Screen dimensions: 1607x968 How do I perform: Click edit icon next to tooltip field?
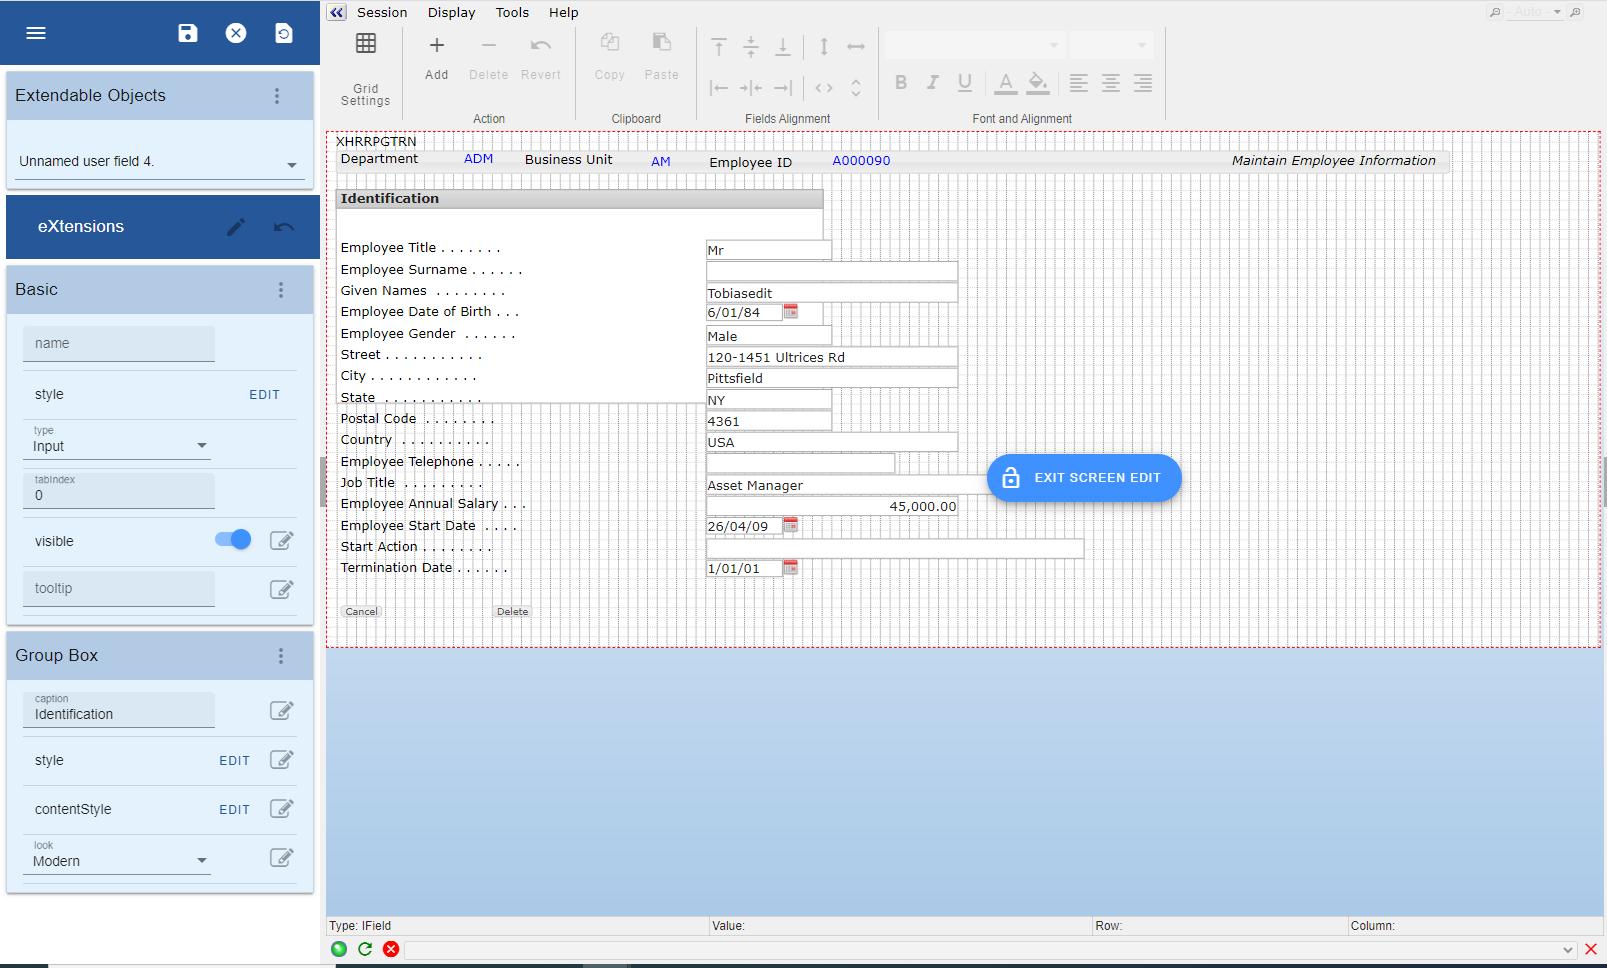click(x=282, y=589)
